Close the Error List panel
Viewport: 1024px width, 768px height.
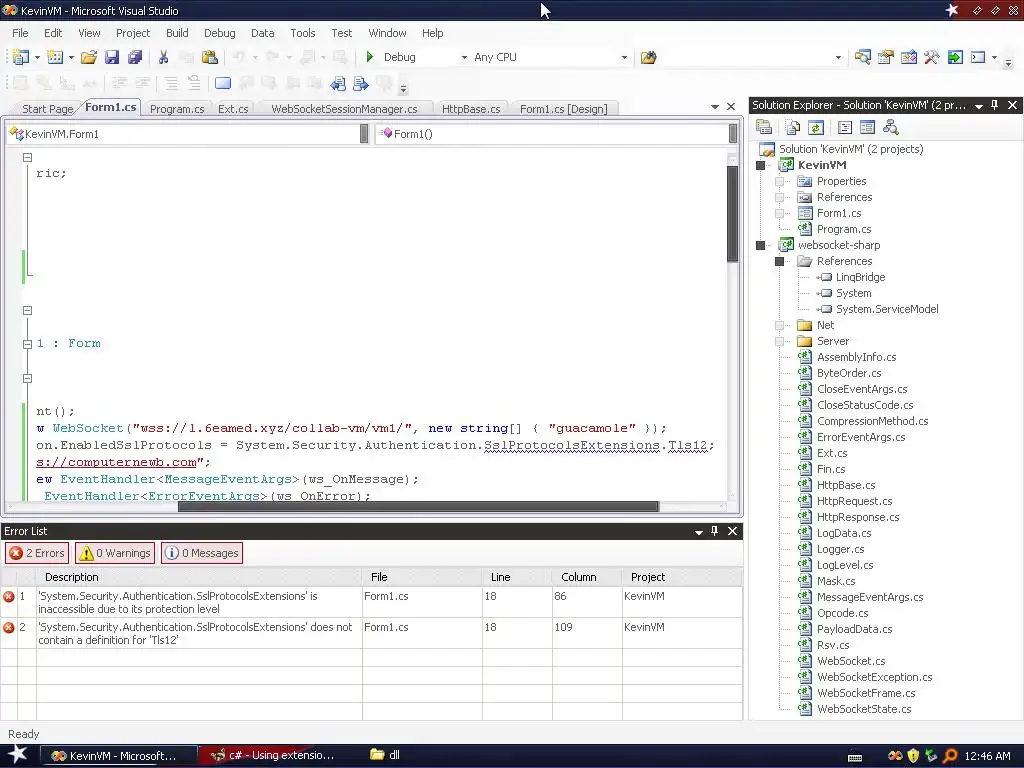point(732,531)
